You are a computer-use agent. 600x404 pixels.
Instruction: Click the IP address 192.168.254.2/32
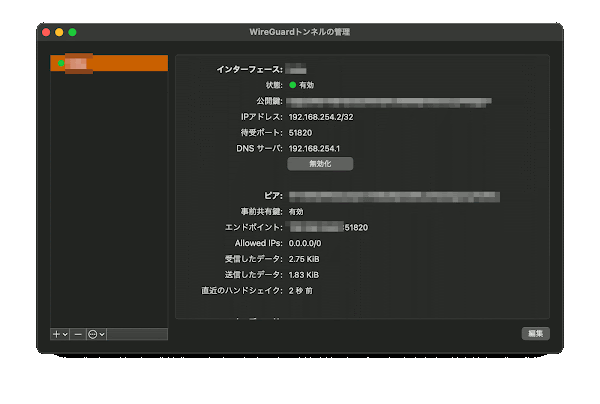click(321, 117)
